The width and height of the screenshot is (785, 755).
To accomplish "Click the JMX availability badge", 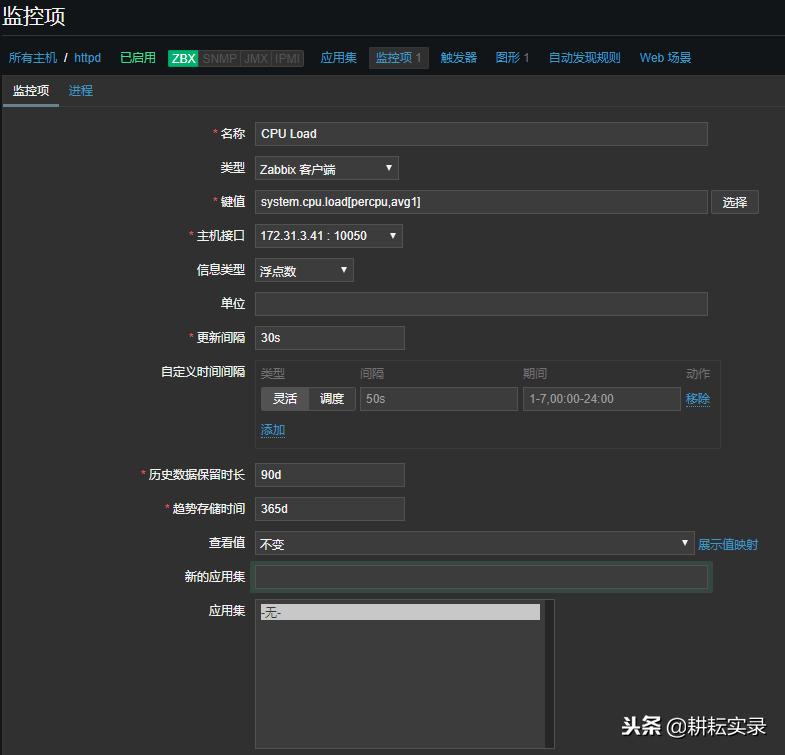I will pyautogui.click(x=256, y=59).
